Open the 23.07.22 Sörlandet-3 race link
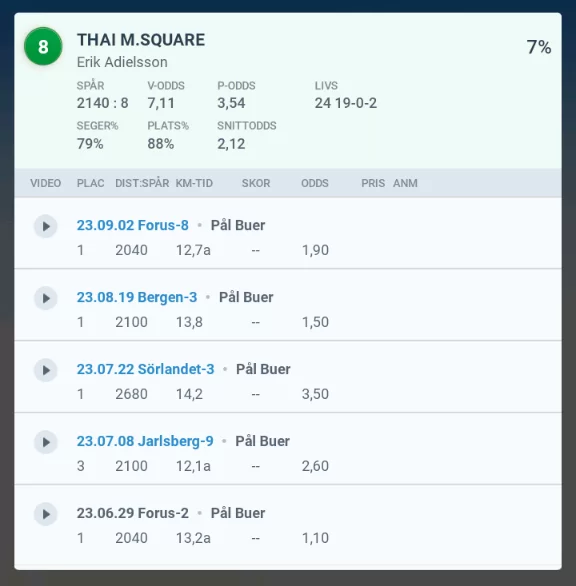The image size is (576, 586). 145,369
